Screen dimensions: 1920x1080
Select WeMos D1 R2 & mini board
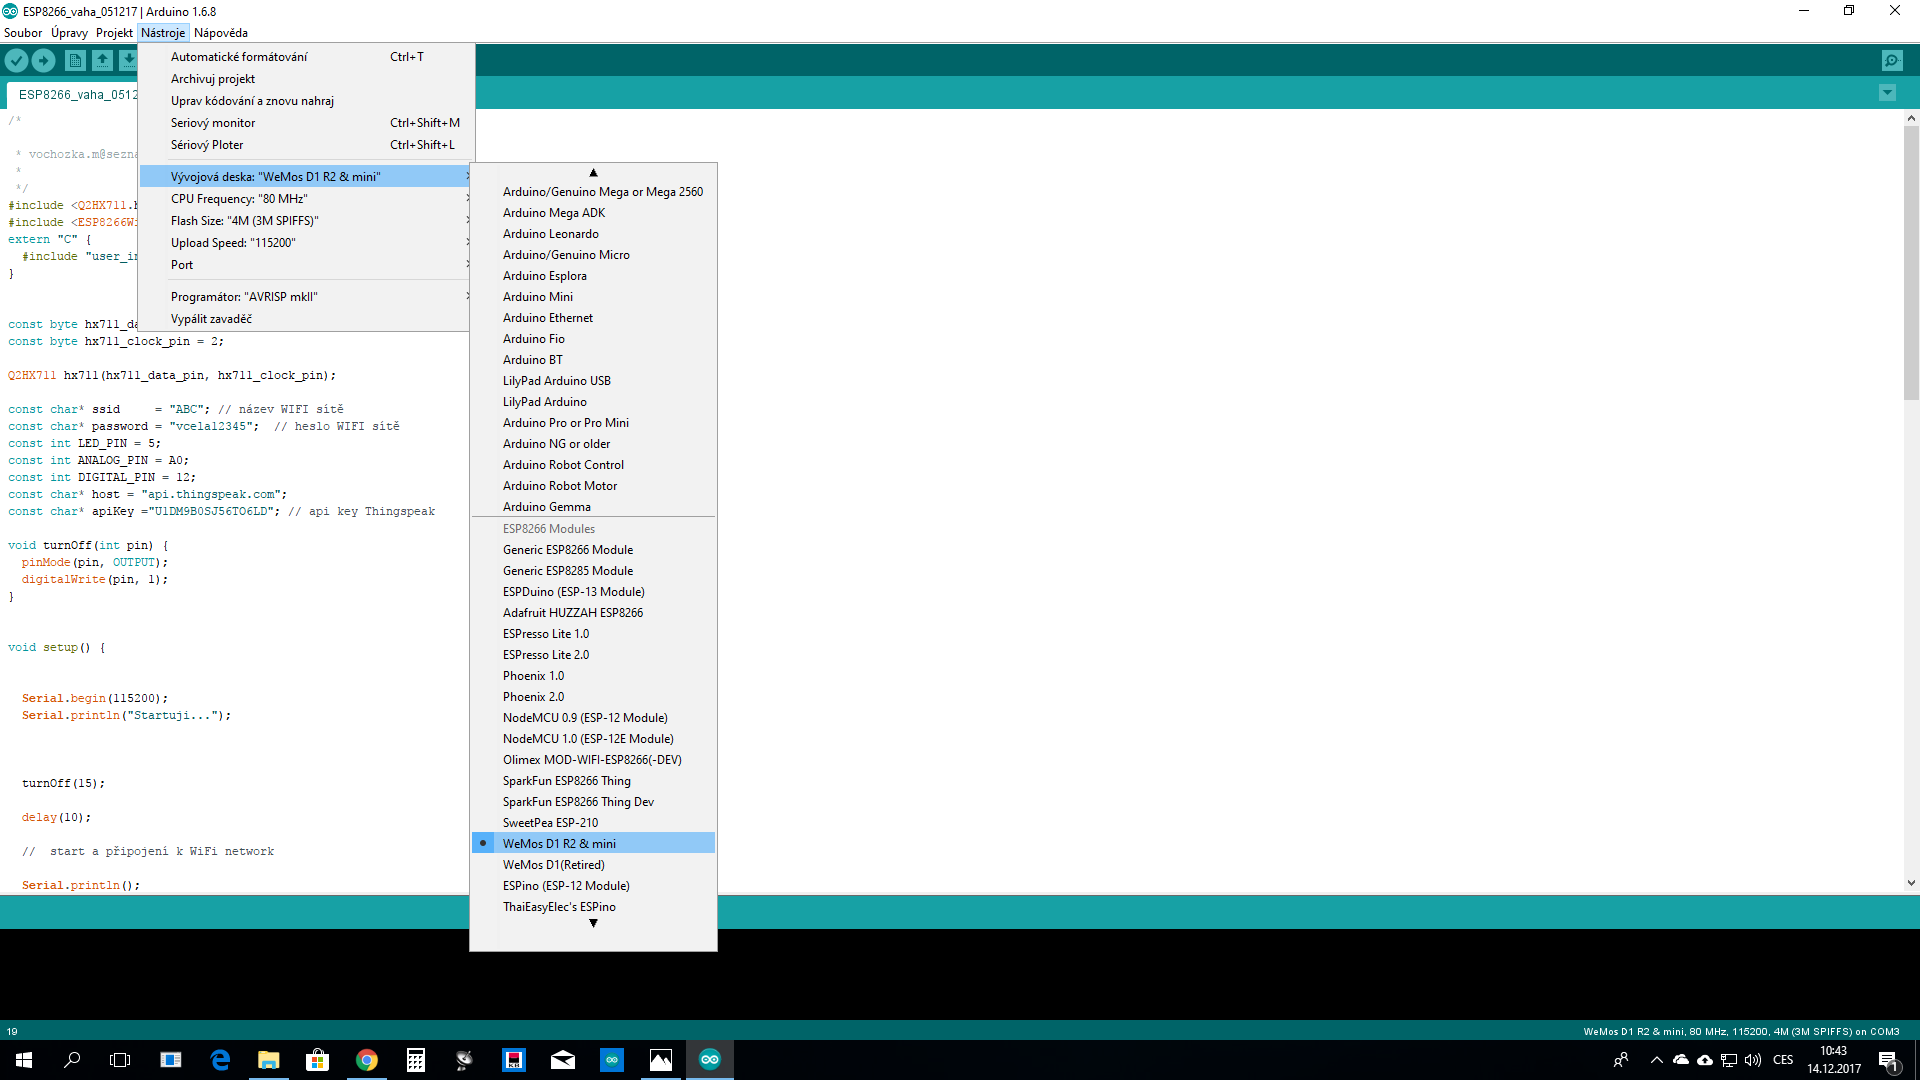click(x=559, y=844)
